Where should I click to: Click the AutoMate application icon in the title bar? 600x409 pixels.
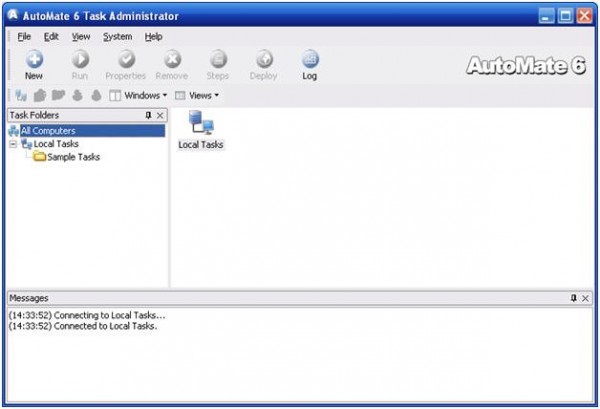point(13,15)
